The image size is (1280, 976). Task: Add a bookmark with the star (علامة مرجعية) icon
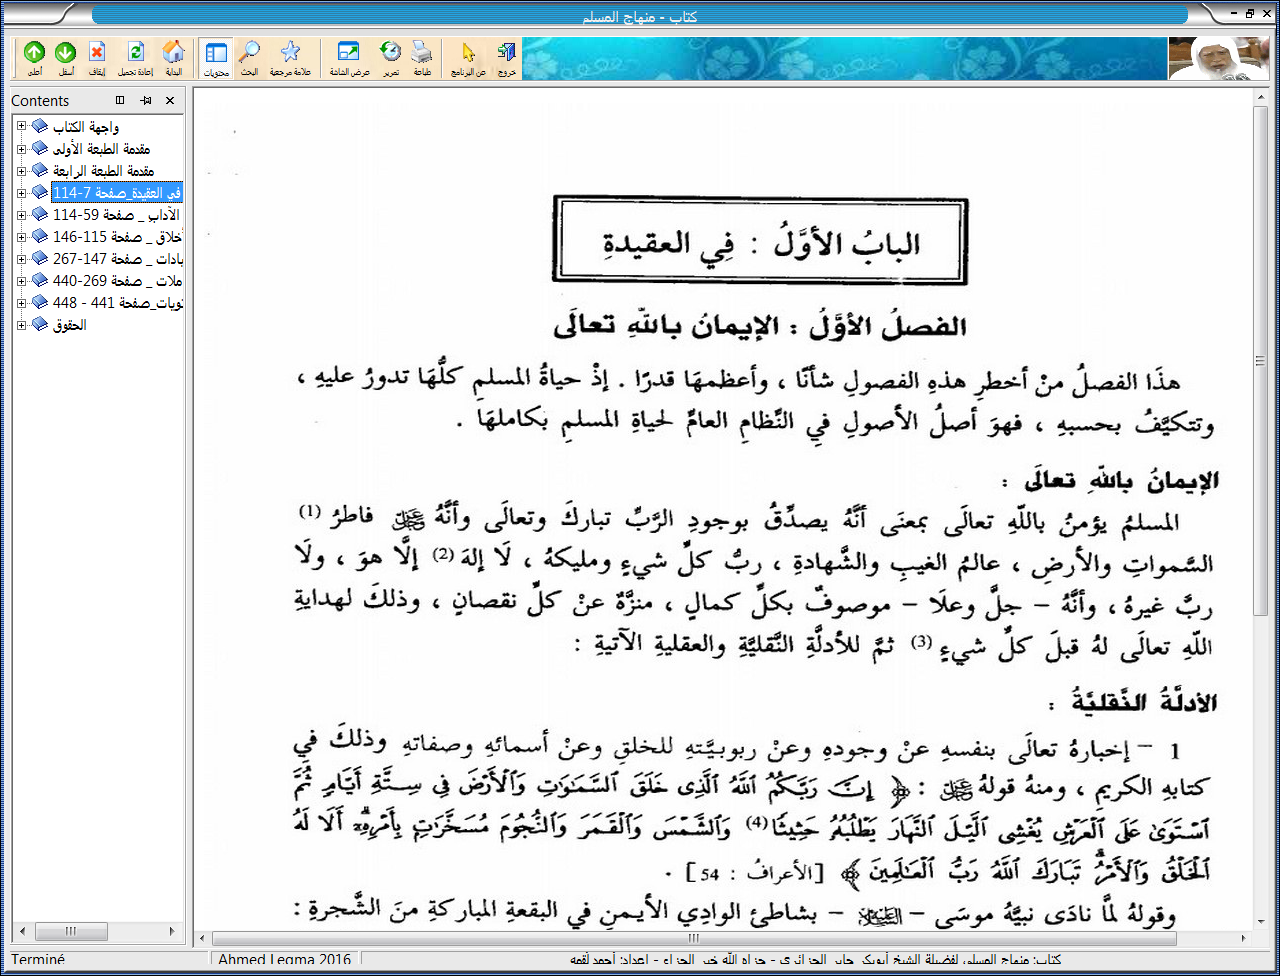pos(290,57)
